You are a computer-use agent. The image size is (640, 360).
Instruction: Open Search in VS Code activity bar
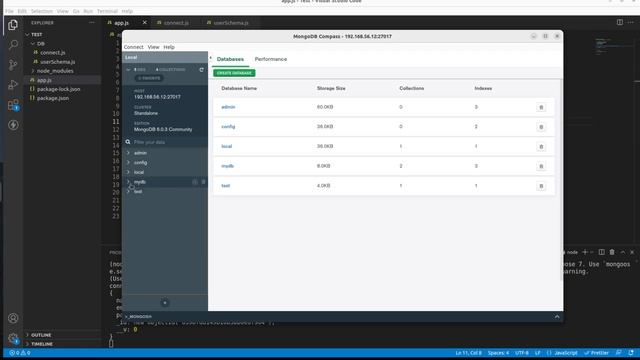pyautogui.click(x=13, y=44)
